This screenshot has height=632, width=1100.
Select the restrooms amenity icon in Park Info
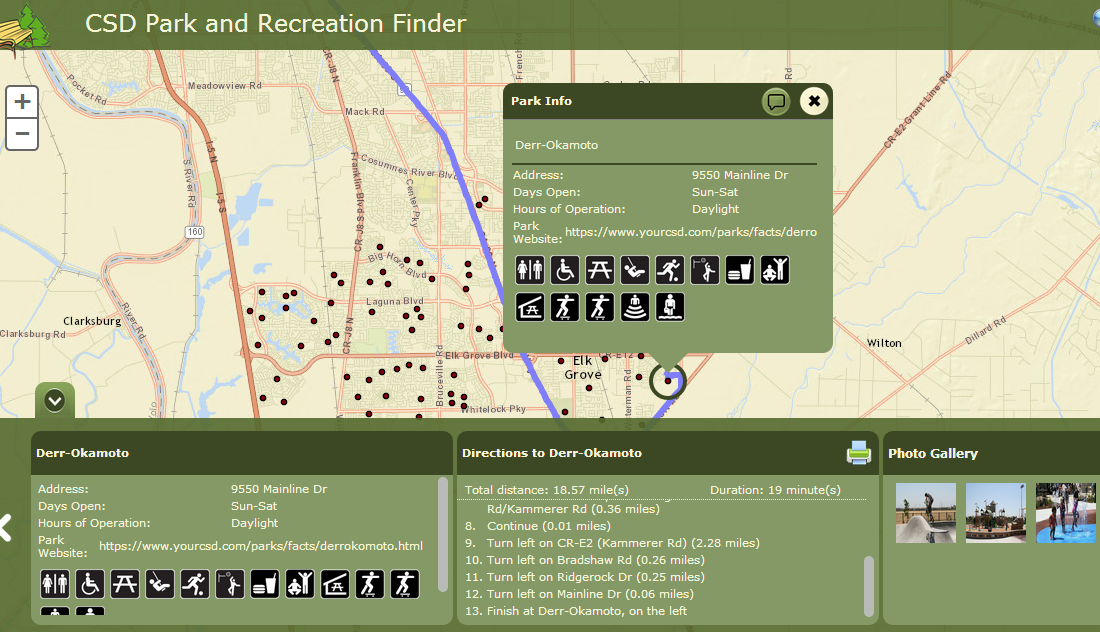pyautogui.click(x=530, y=269)
